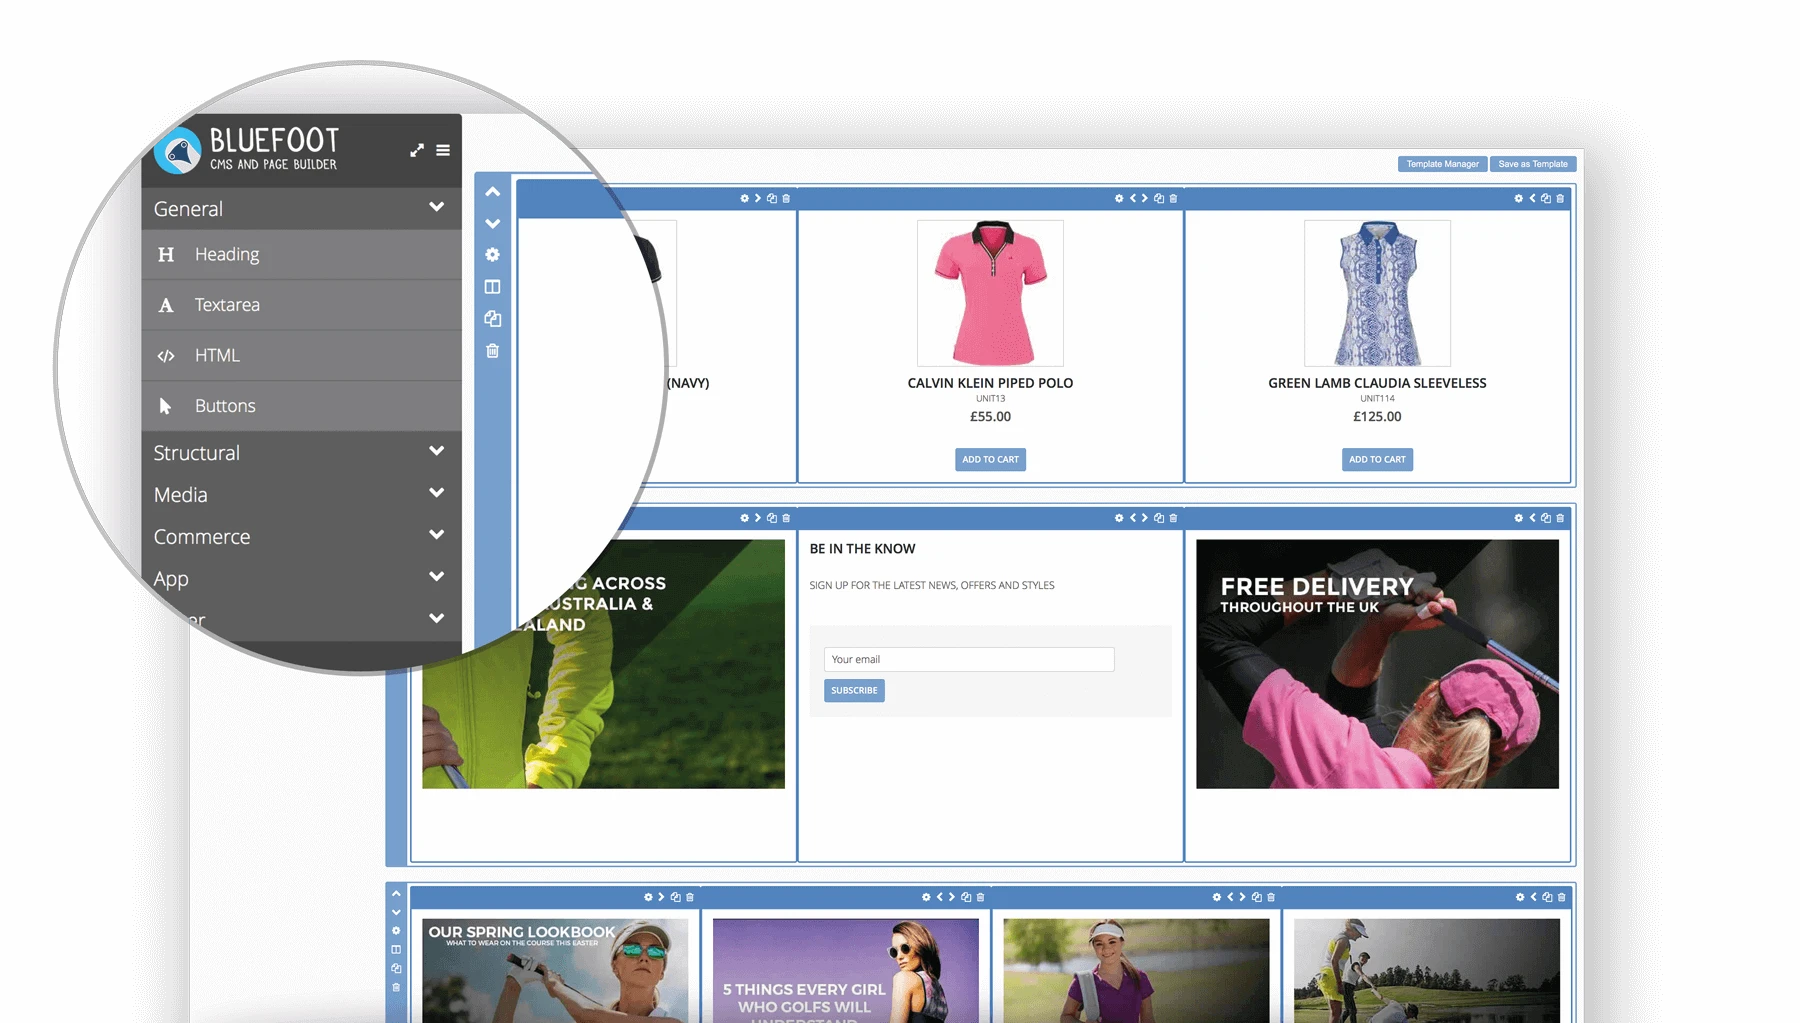This screenshot has width=1800, height=1023.
Task: Click the Template Manager button
Action: 1441,163
